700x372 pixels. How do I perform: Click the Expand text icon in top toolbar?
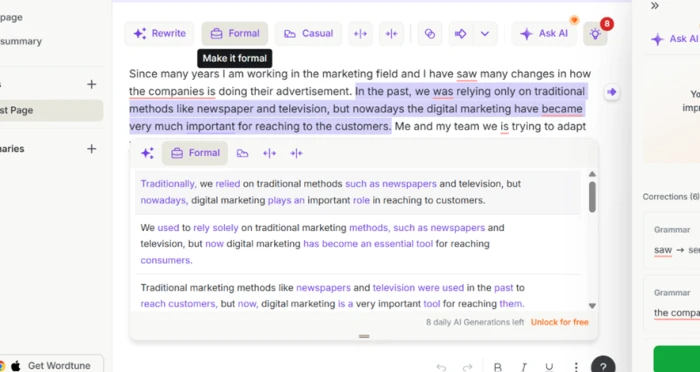pyautogui.click(x=360, y=33)
